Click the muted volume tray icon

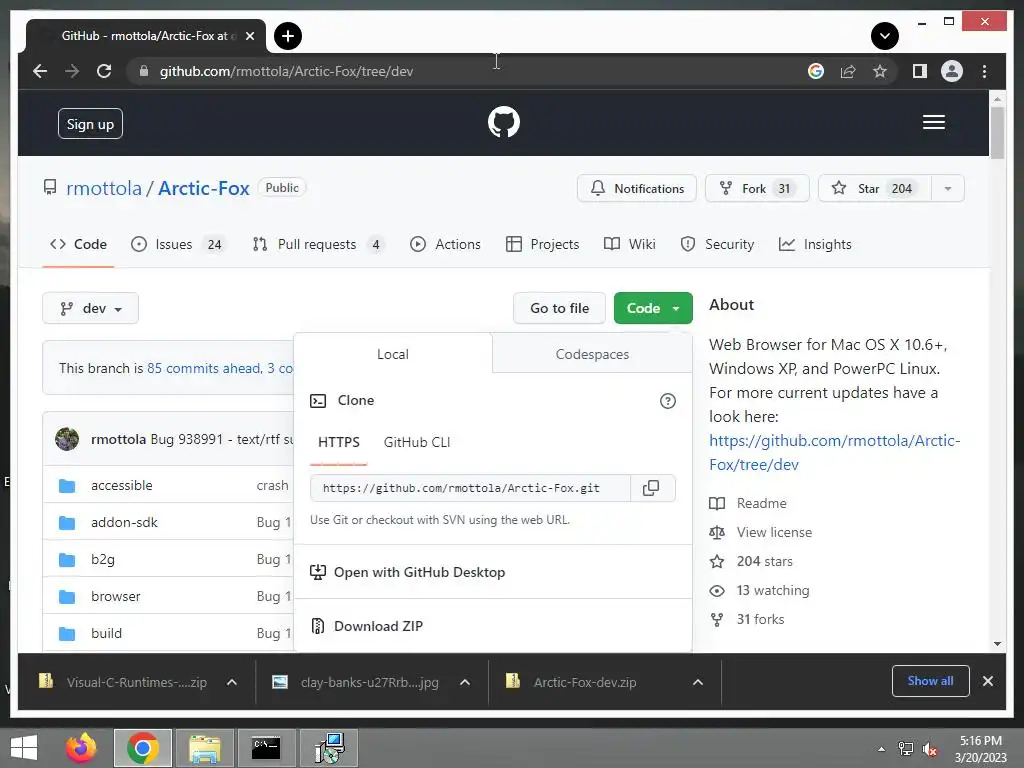coord(930,749)
